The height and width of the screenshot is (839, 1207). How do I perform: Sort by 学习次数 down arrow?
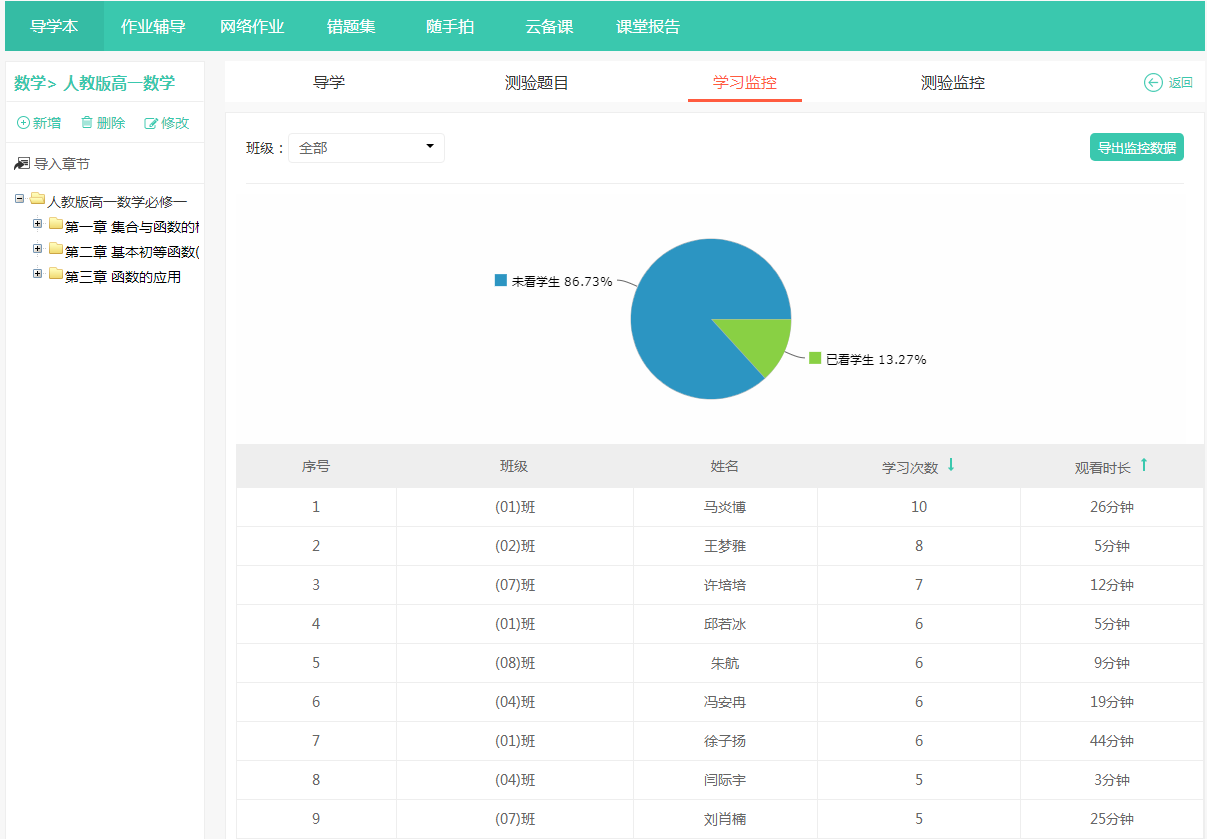(x=951, y=465)
